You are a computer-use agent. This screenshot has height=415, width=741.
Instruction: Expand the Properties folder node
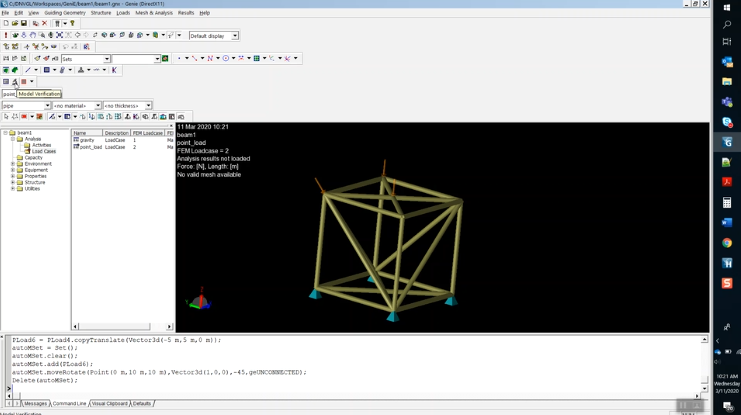point(13,176)
